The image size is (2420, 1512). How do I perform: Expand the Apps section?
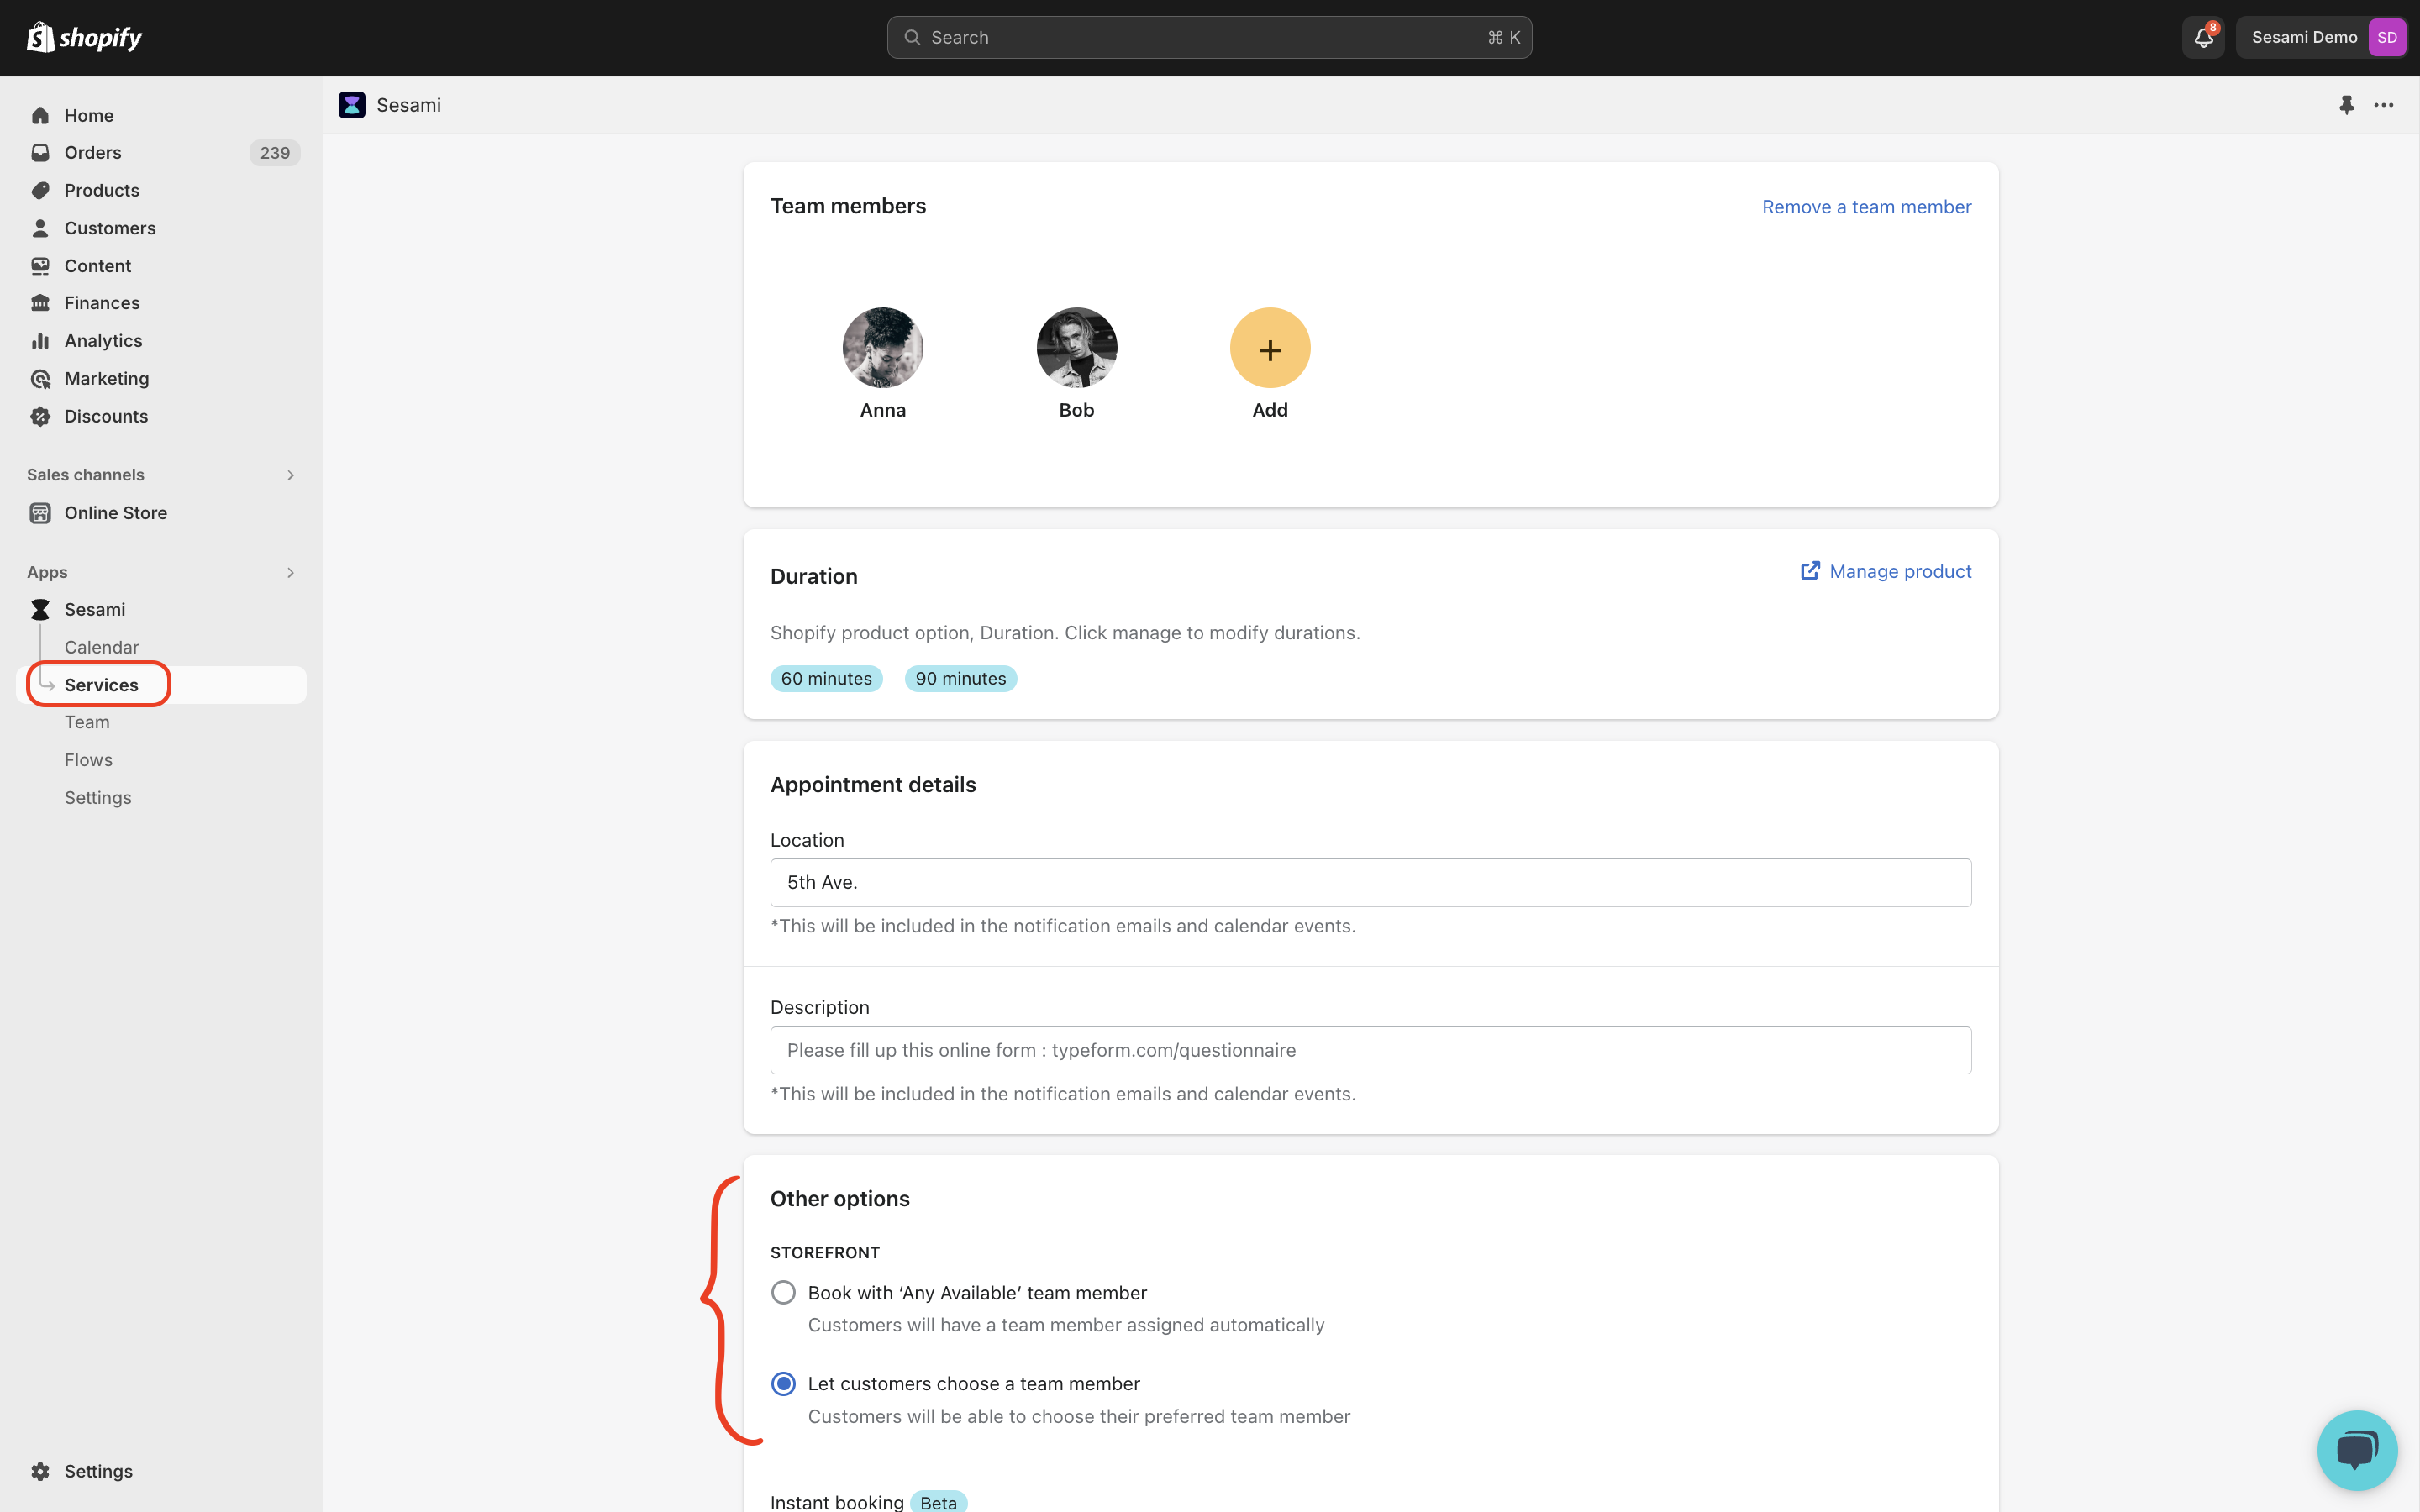[x=290, y=572]
